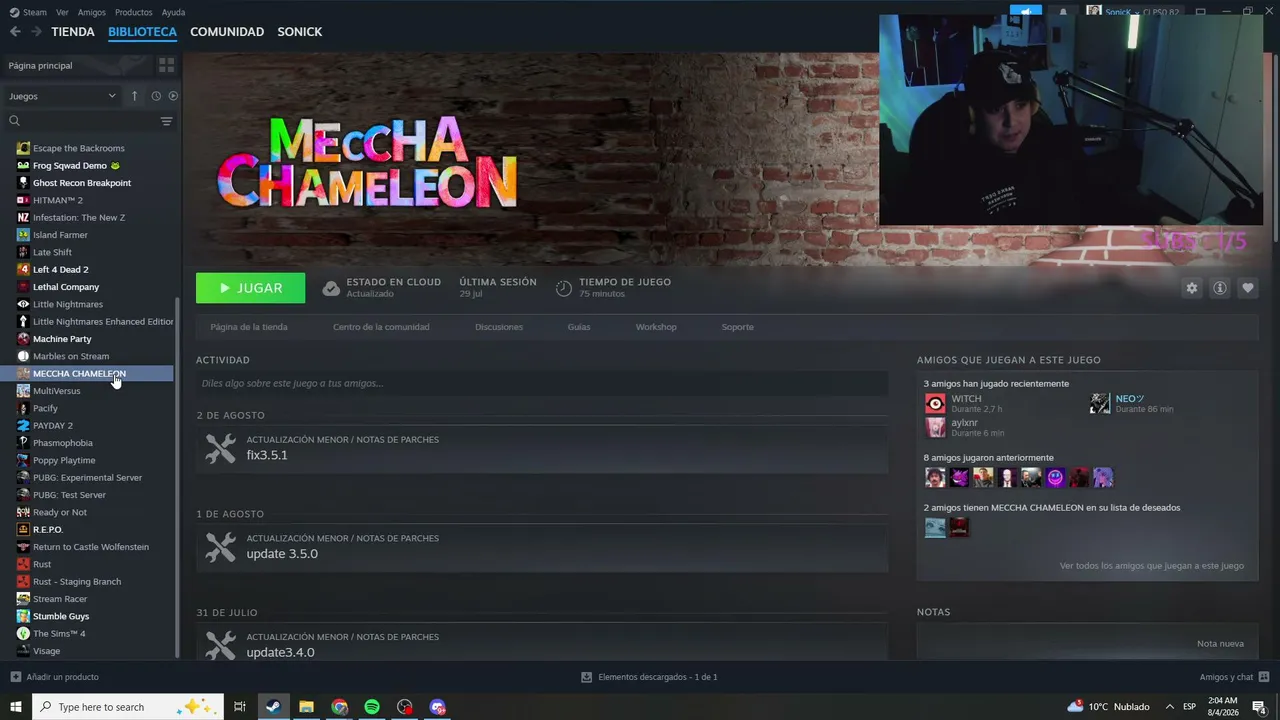
Task: Open Google Chrome from the taskbar
Action: pos(339,707)
